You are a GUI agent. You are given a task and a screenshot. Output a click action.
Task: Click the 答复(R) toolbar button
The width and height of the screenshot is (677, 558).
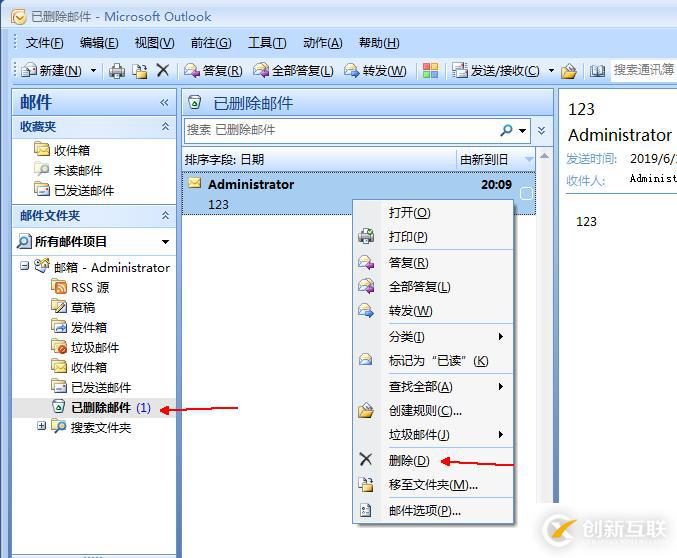[x=213, y=70]
